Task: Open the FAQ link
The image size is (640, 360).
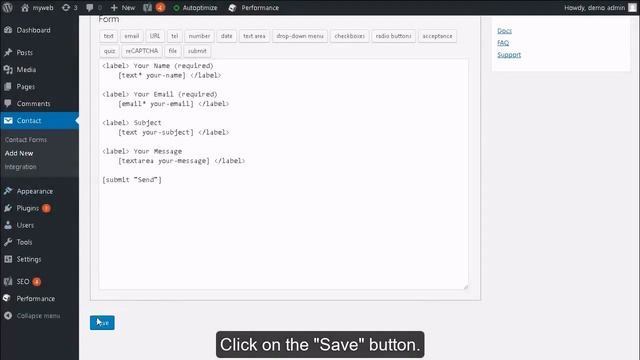Action: [503, 42]
